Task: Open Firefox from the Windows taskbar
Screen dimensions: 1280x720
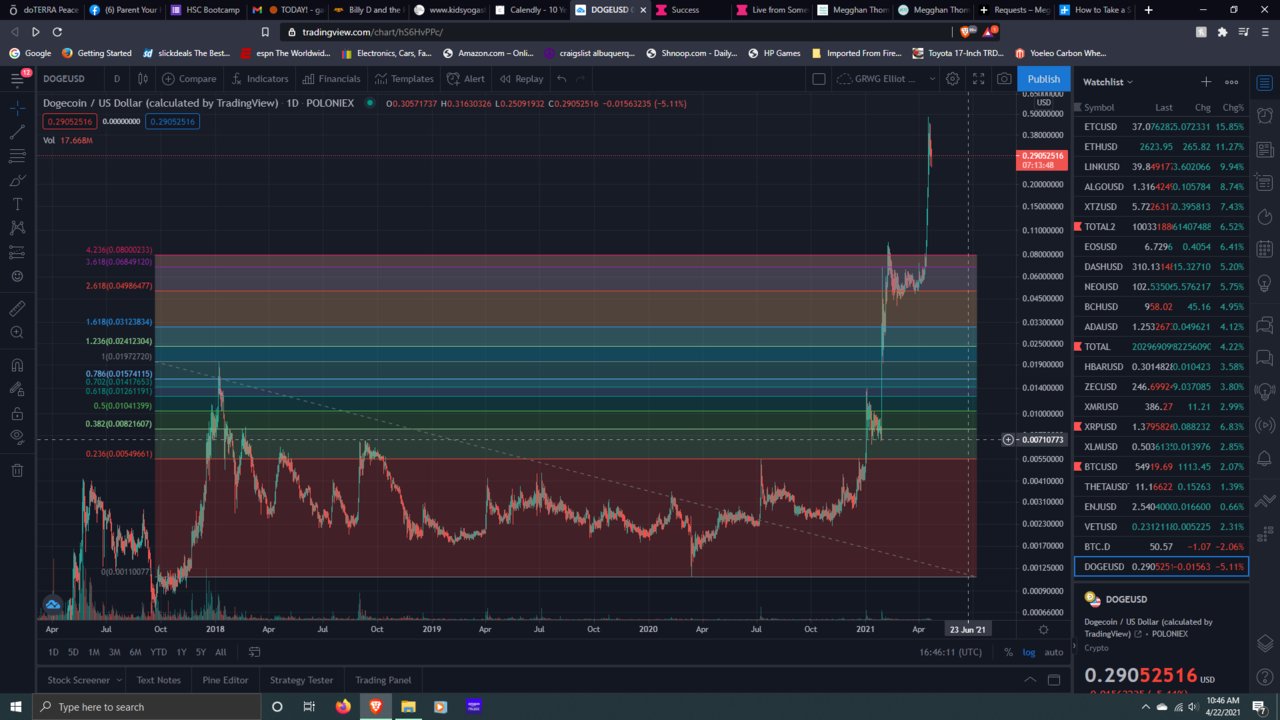Action: click(x=343, y=706)
